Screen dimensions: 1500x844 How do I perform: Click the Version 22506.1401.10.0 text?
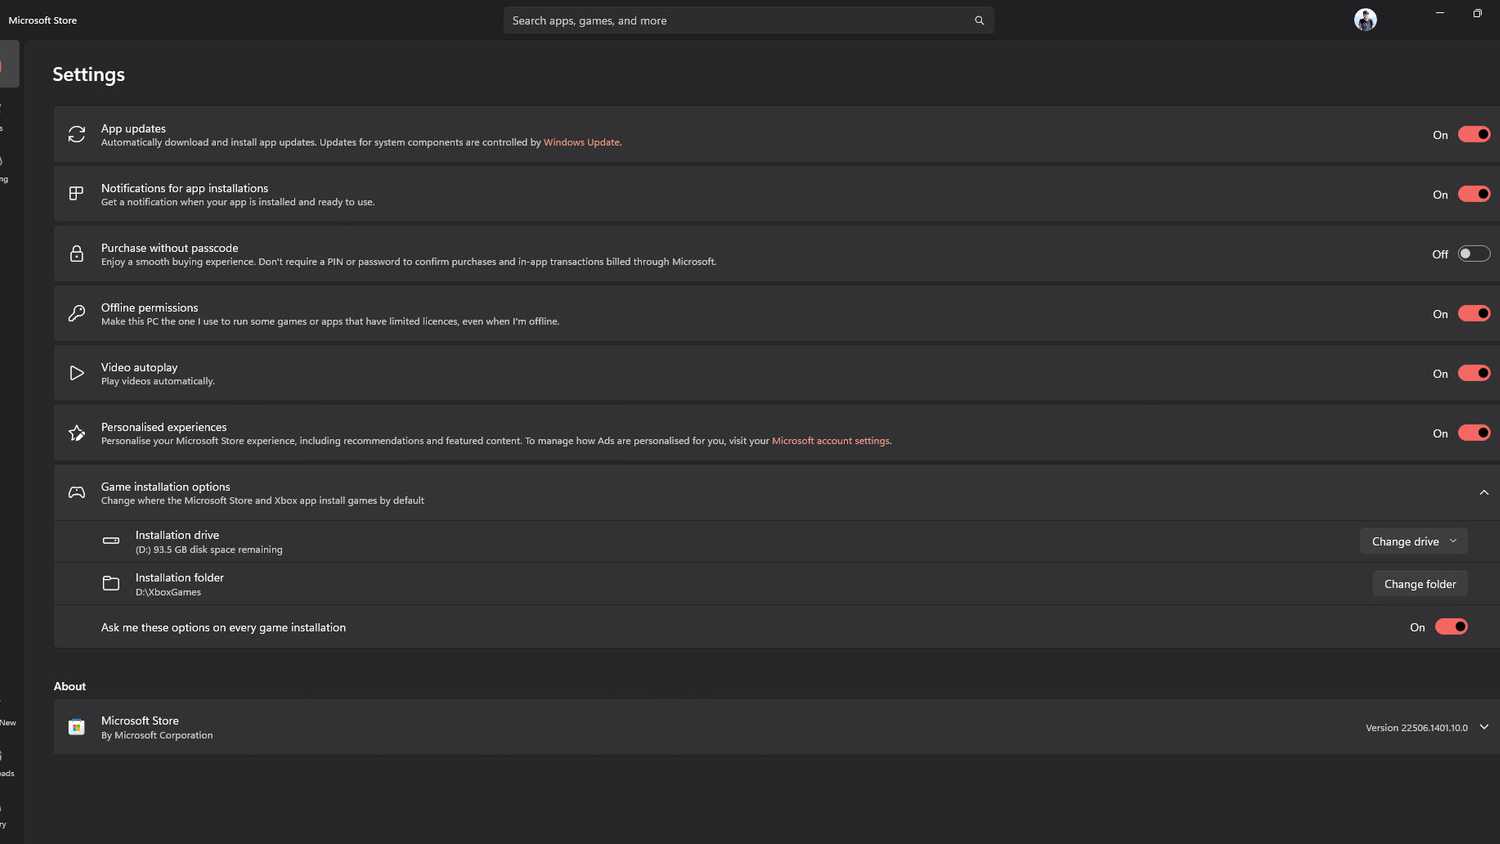pyautogui.click(x=1417, y=728)
